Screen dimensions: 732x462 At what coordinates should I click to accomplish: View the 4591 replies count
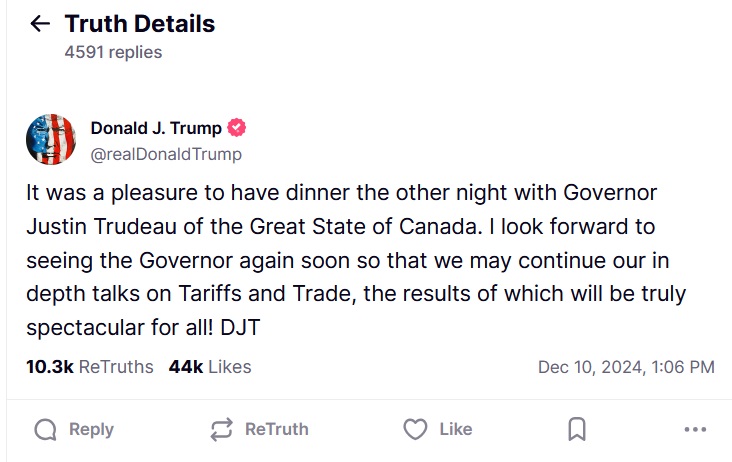[x=113, y=52]
